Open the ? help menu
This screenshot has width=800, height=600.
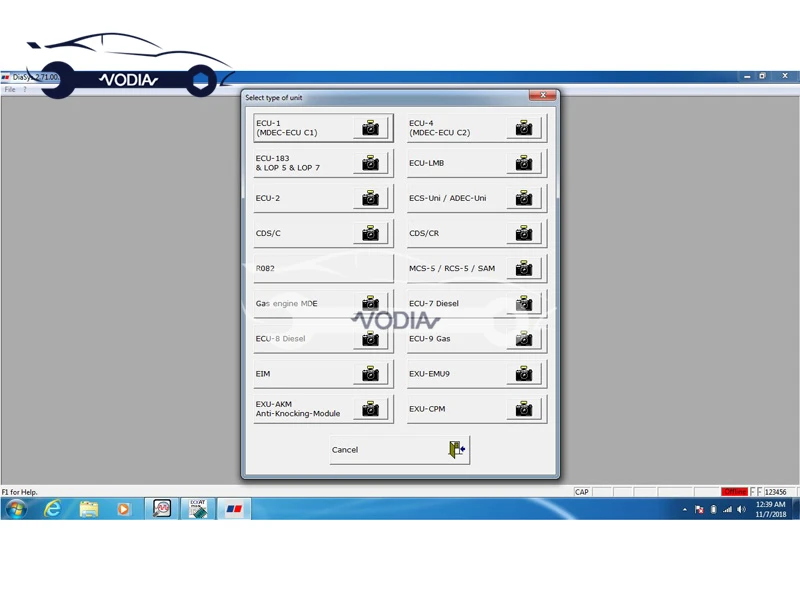(x=24, y=89)
